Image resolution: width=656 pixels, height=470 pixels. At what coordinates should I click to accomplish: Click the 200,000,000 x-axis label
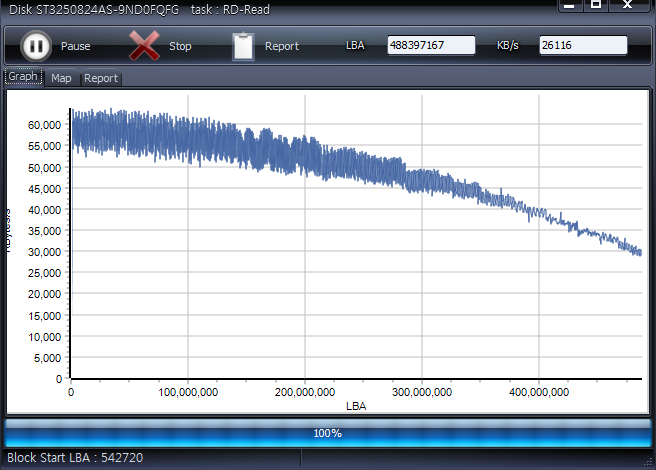click(305, 392)
